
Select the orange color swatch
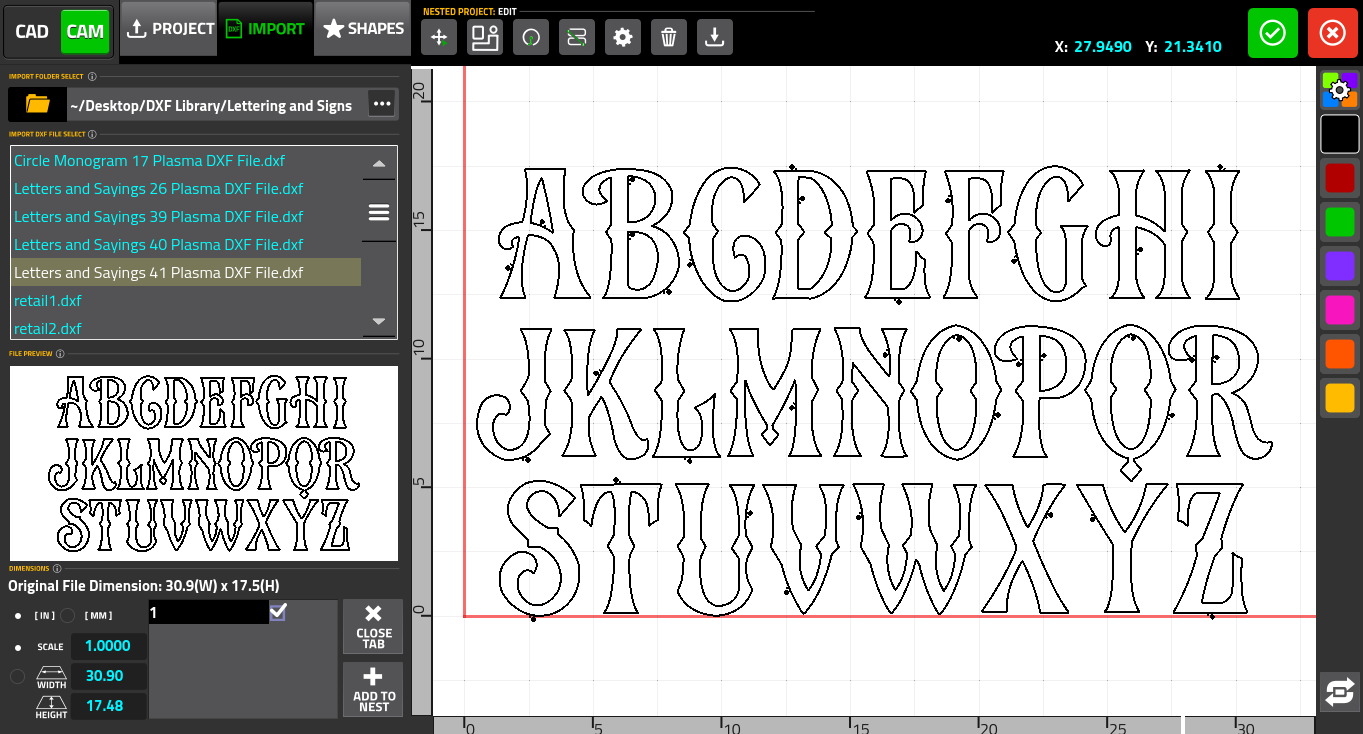coord(1340,354)
